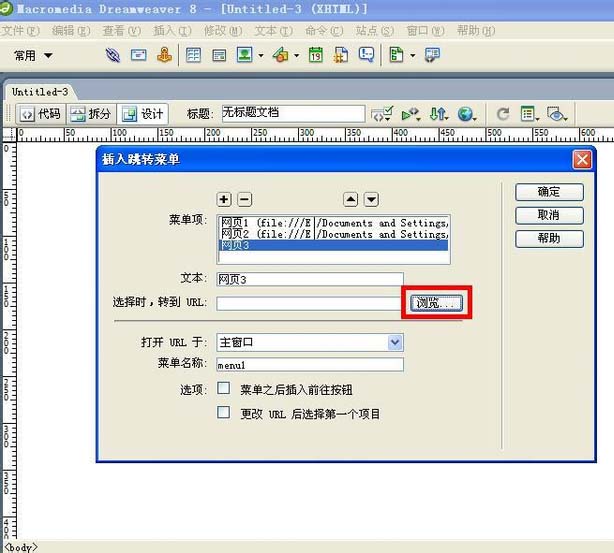This screenshot has width=614, height=553.
Task: Open the 主窗口 dropdown
Action: pyautogui.click(x=310, y=343)
